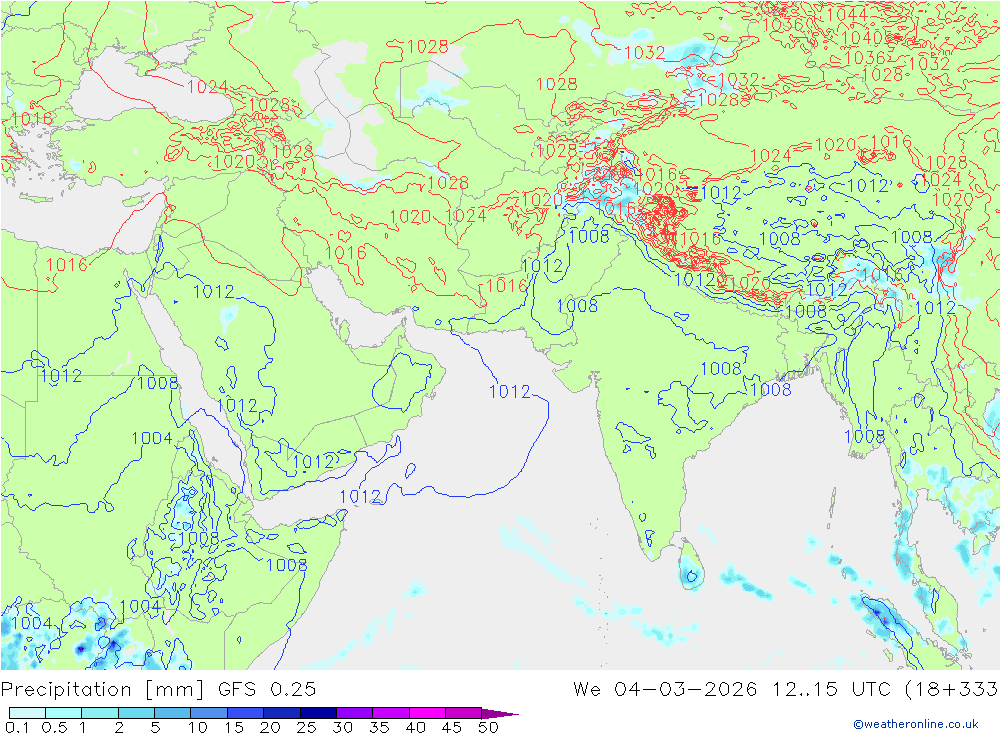Click the legend value '10'
Image resolution: width=1000 pixels, height=733 pixels.
[198, 727]
